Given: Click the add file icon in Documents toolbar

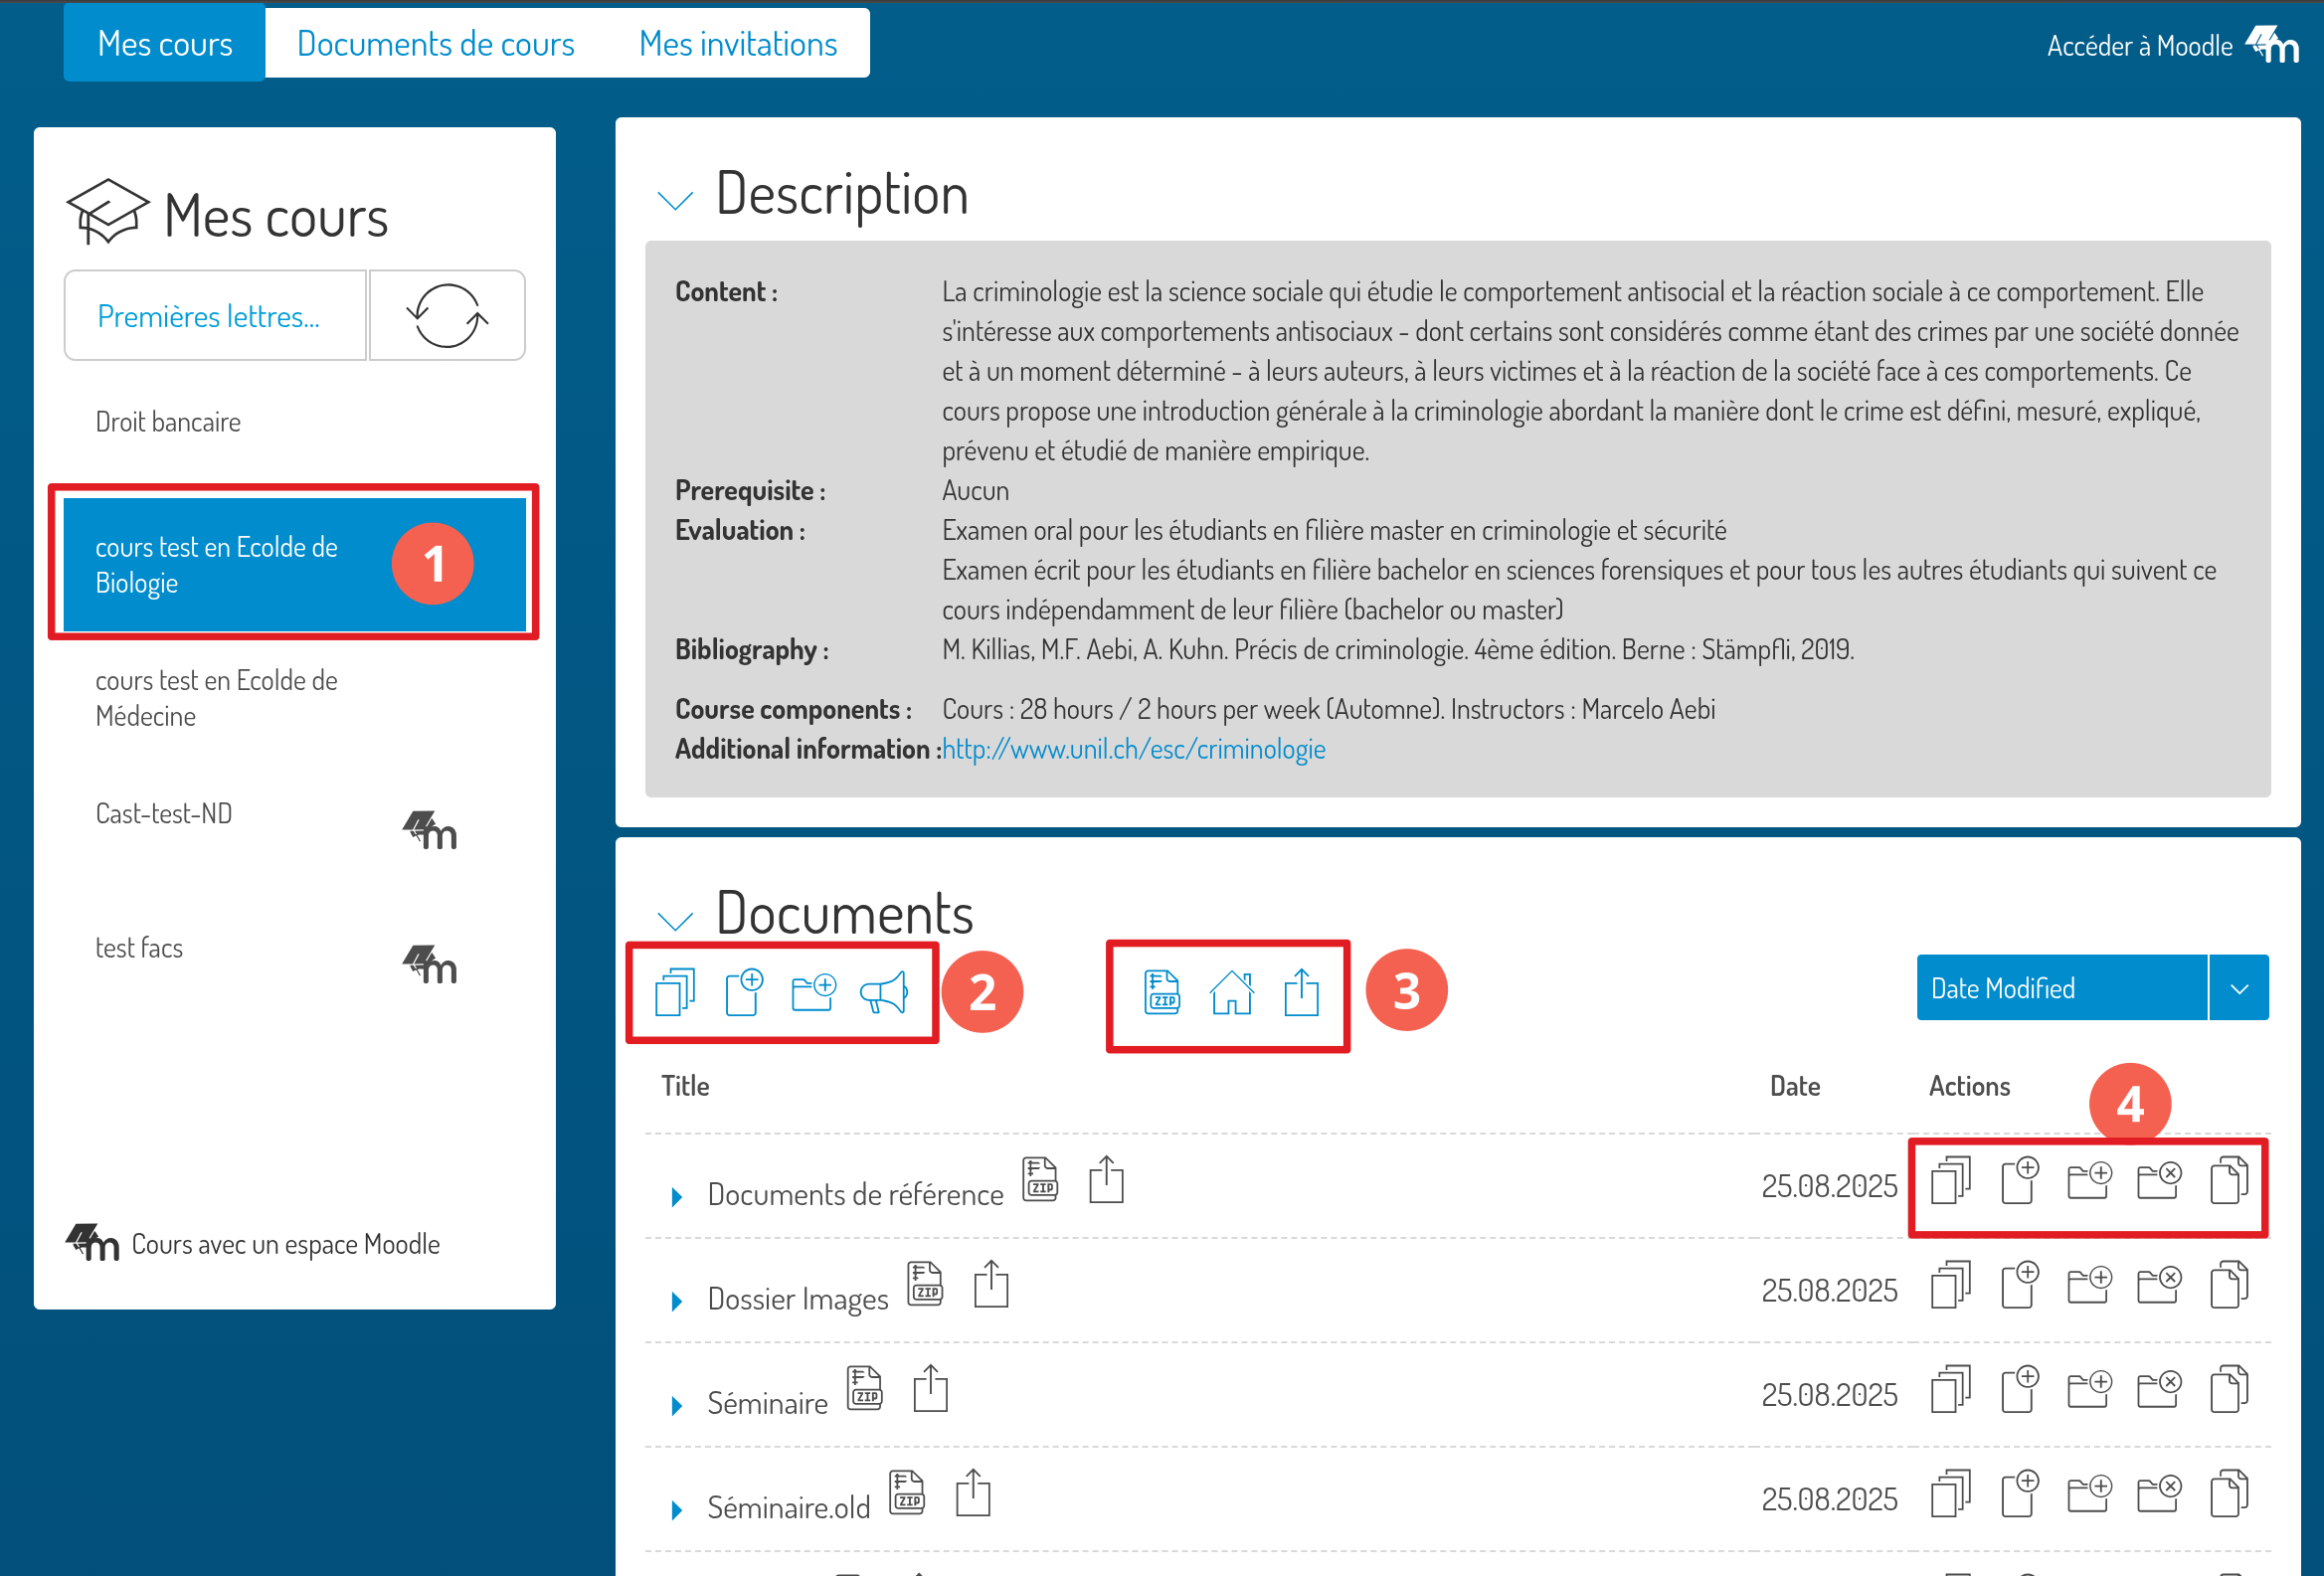Looking at the screenshot, I should [x=743, y=992].
